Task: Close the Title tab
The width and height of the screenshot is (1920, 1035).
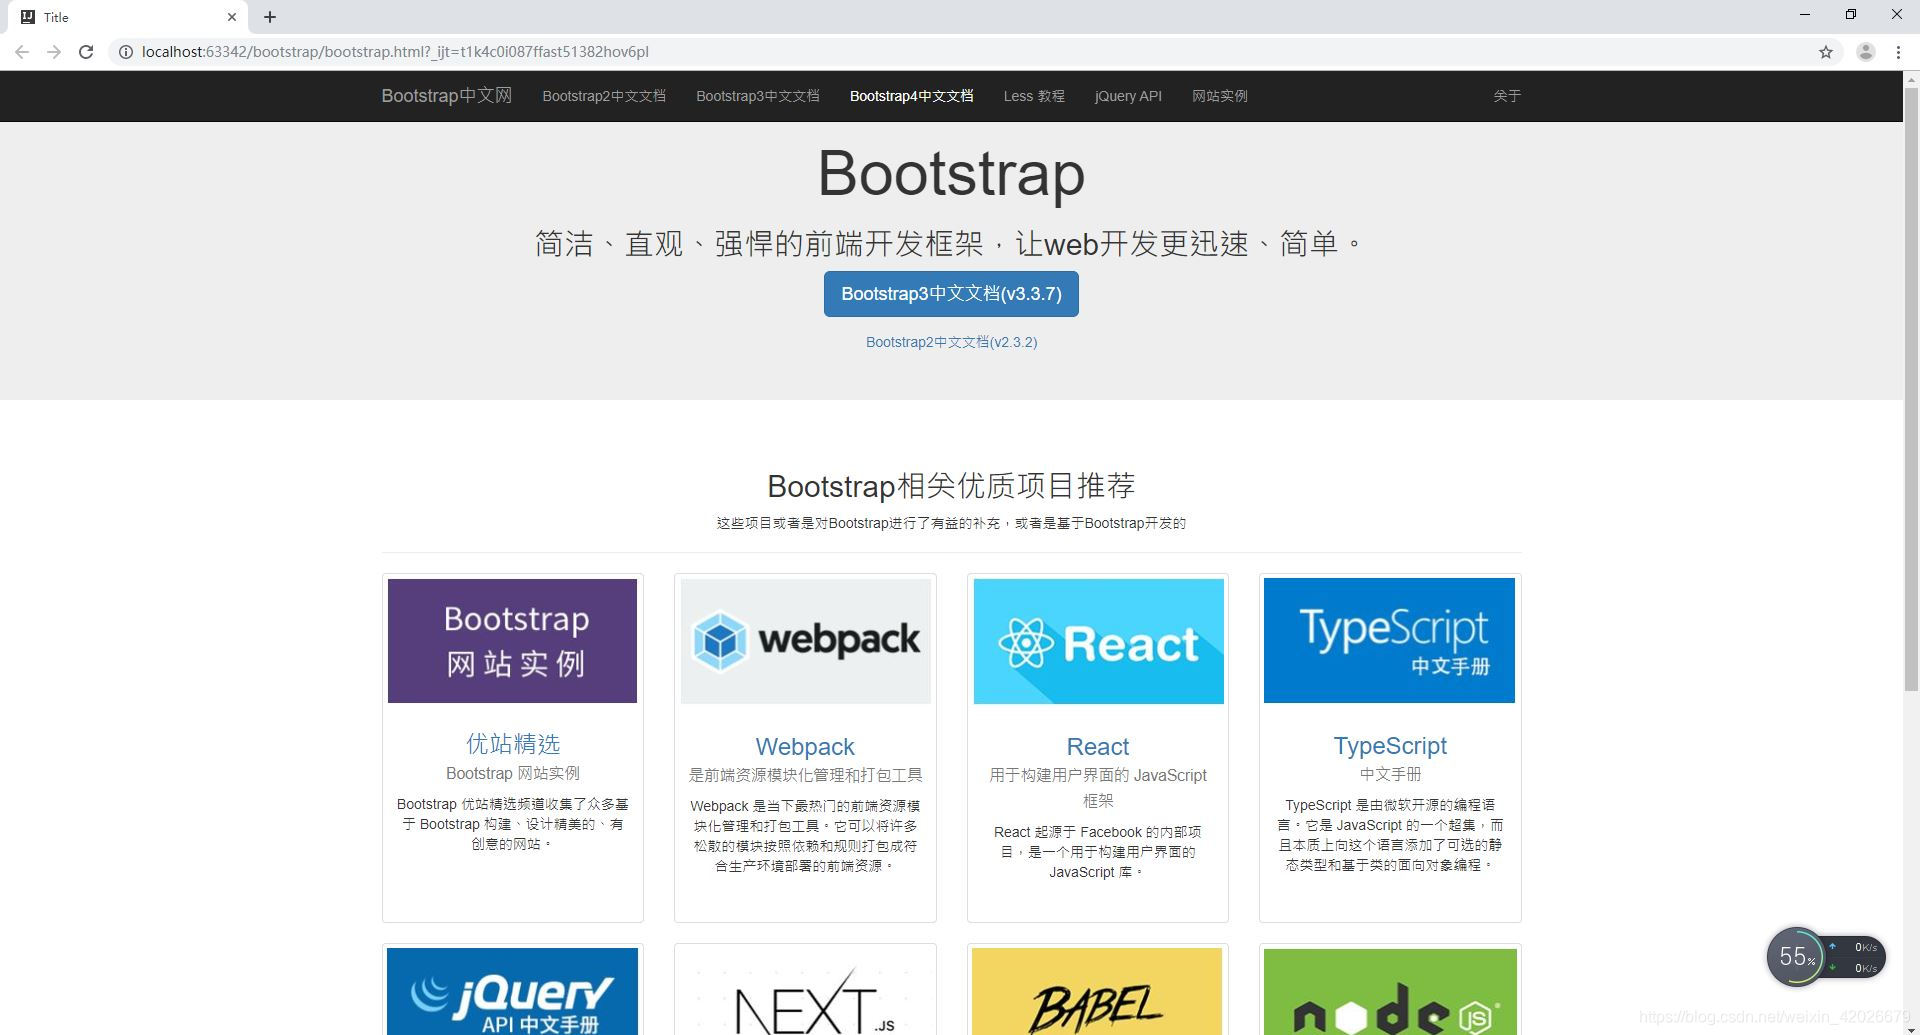Action: click(232, 17)
